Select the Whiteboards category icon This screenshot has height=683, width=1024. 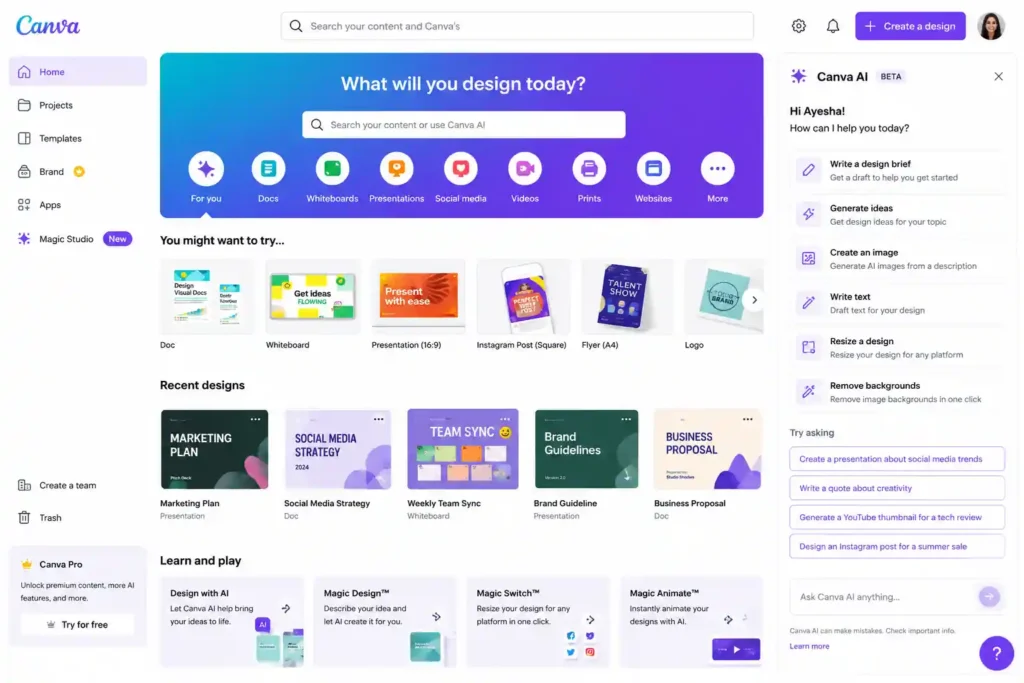[x=332, y=168]
